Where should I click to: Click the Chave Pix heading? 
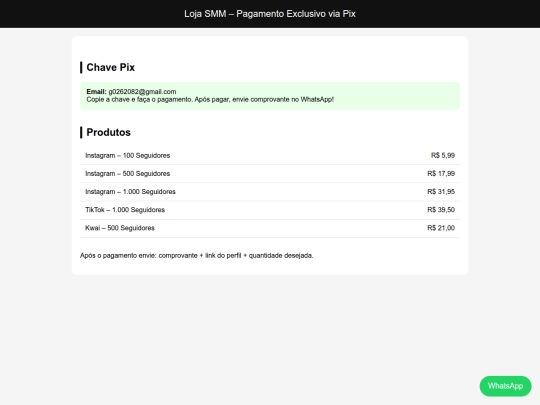[111, 67]
